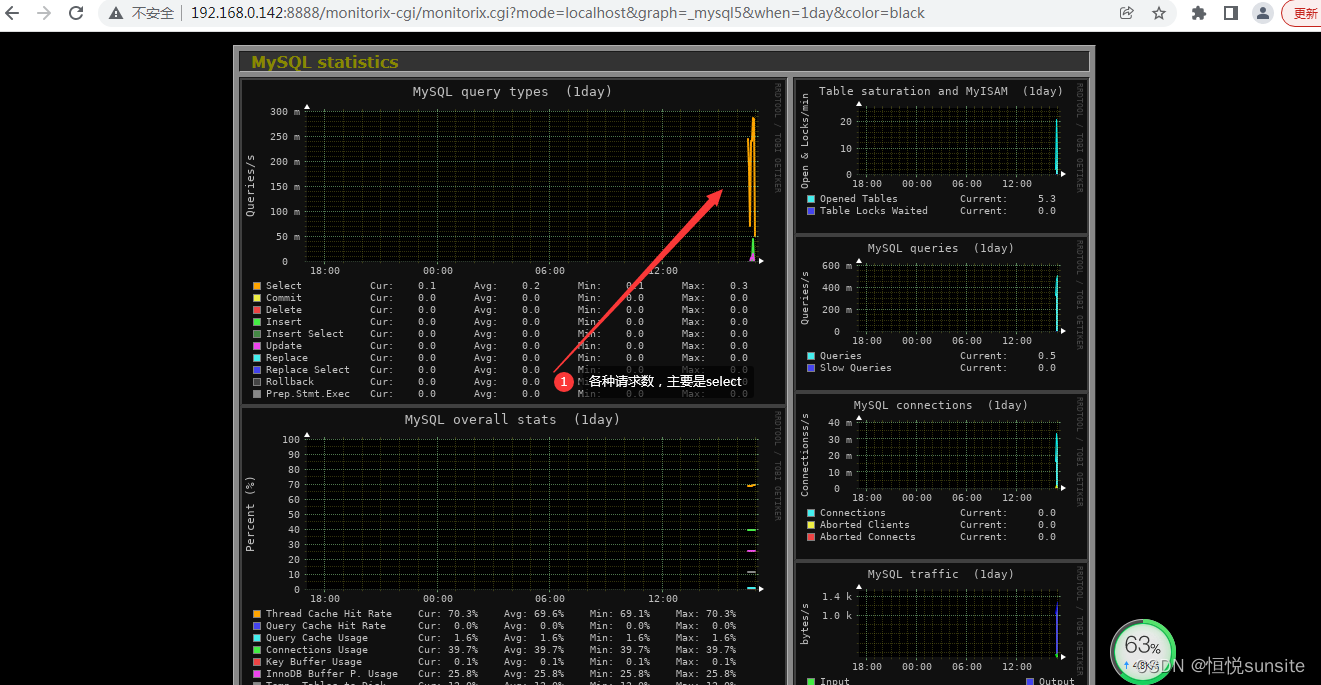Screen dimensions: 1321x685
Task: Click the 63% floating memory widget
Action: click(1143, 650)
